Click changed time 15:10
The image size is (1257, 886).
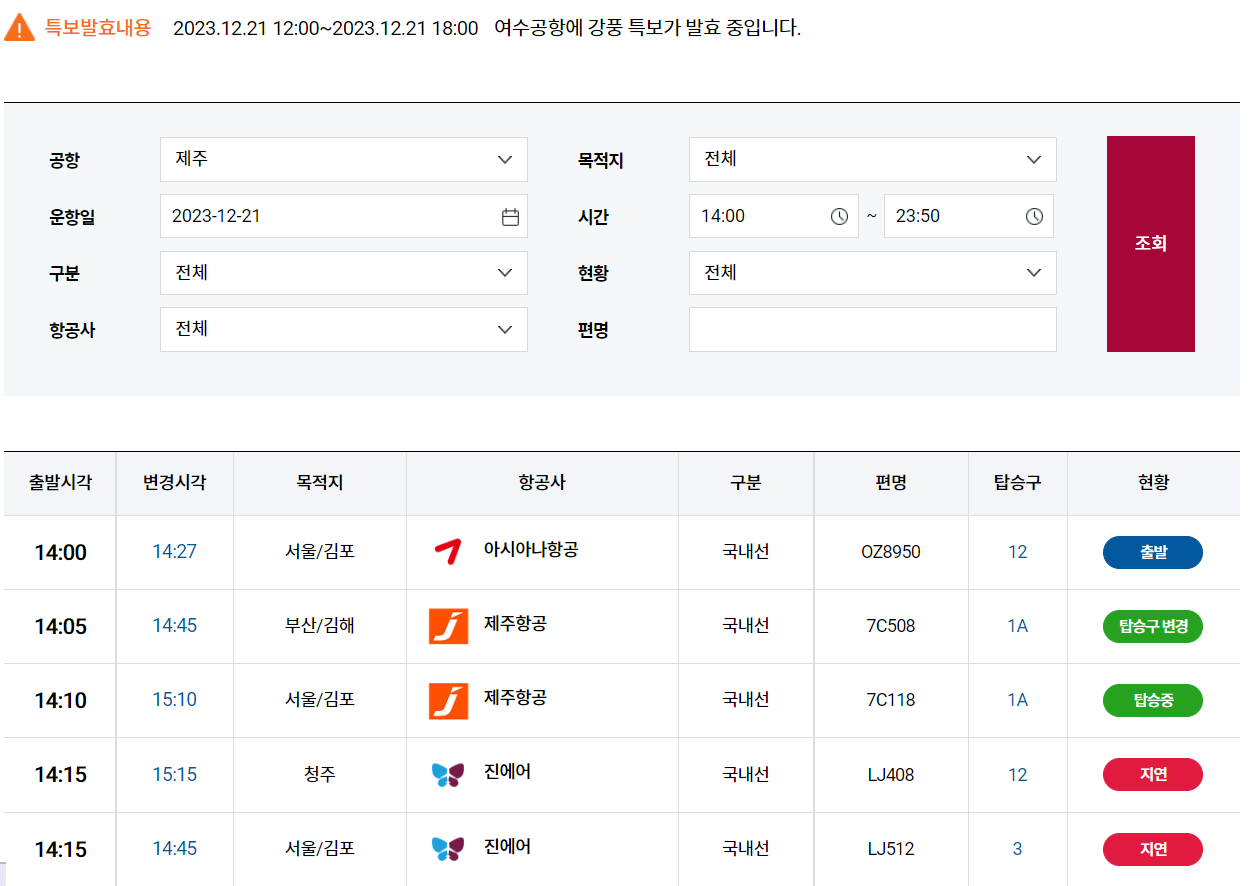point(174,700)
